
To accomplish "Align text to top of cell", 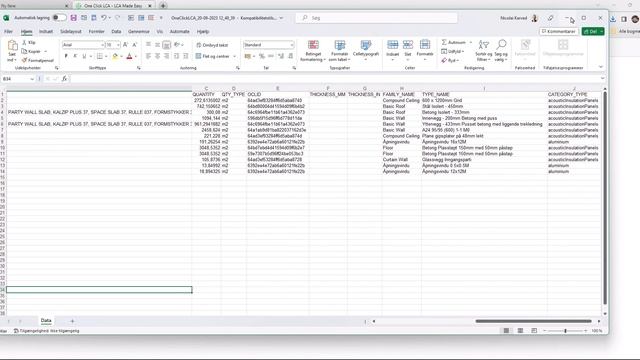I will pos(148,45).
